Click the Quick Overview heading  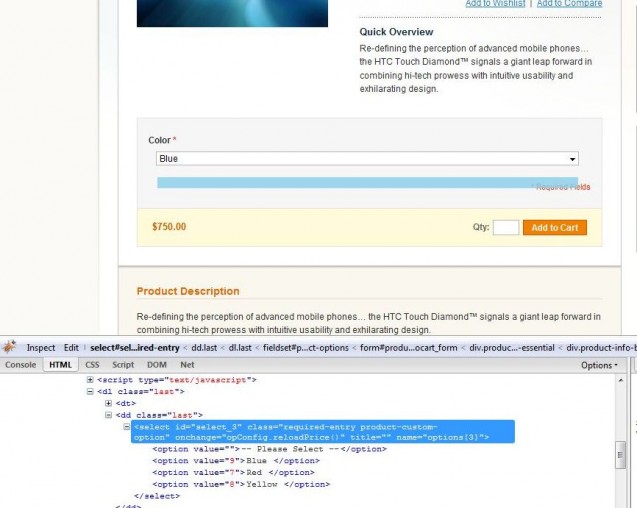point(396,32)
